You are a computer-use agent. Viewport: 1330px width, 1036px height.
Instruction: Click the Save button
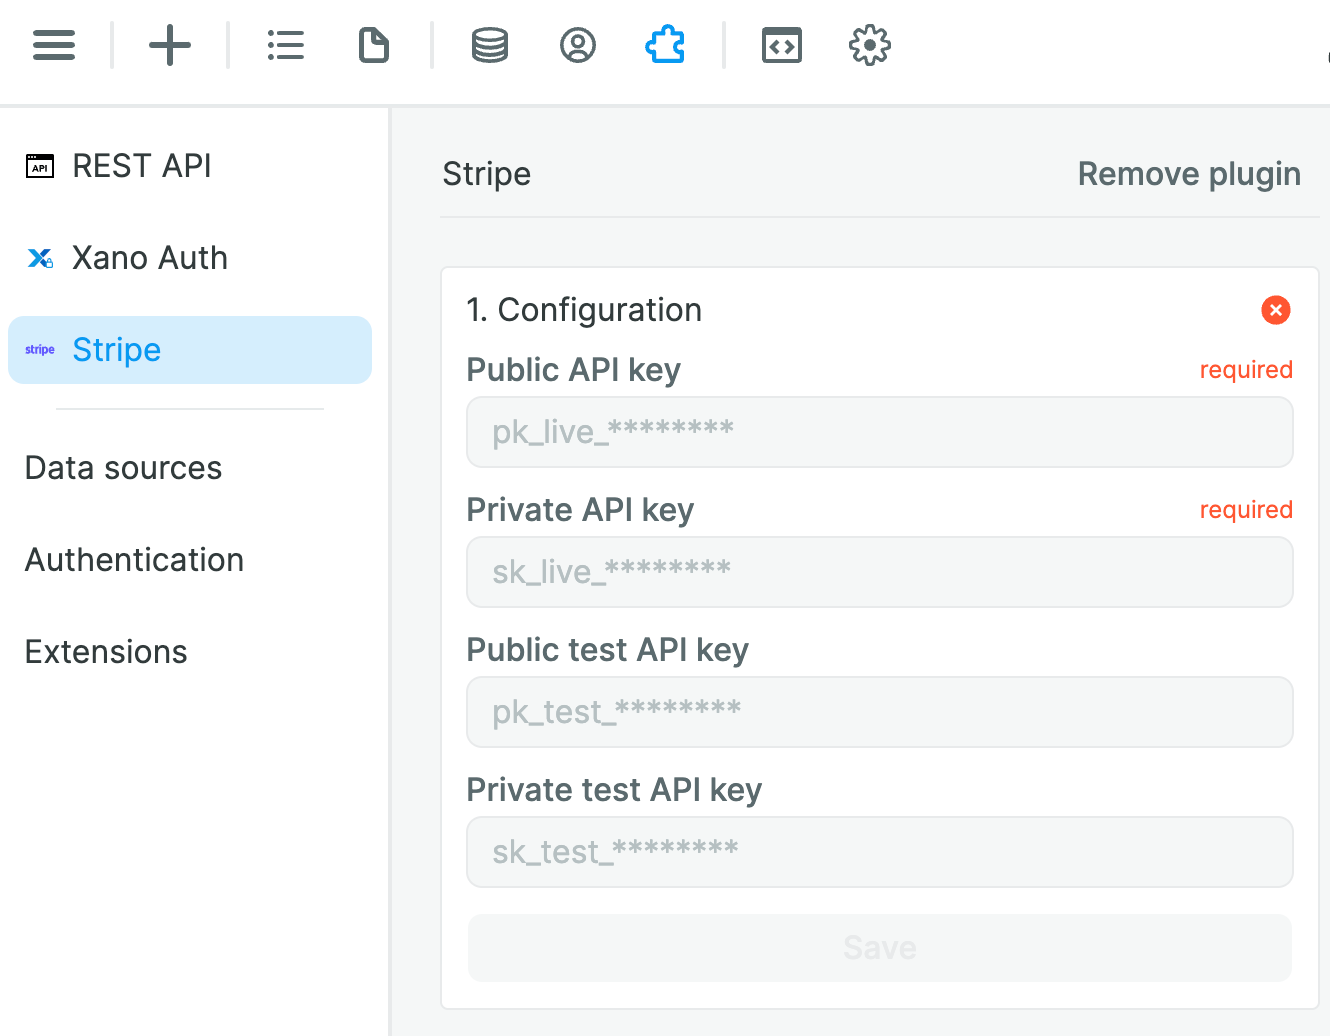(880, 948)
